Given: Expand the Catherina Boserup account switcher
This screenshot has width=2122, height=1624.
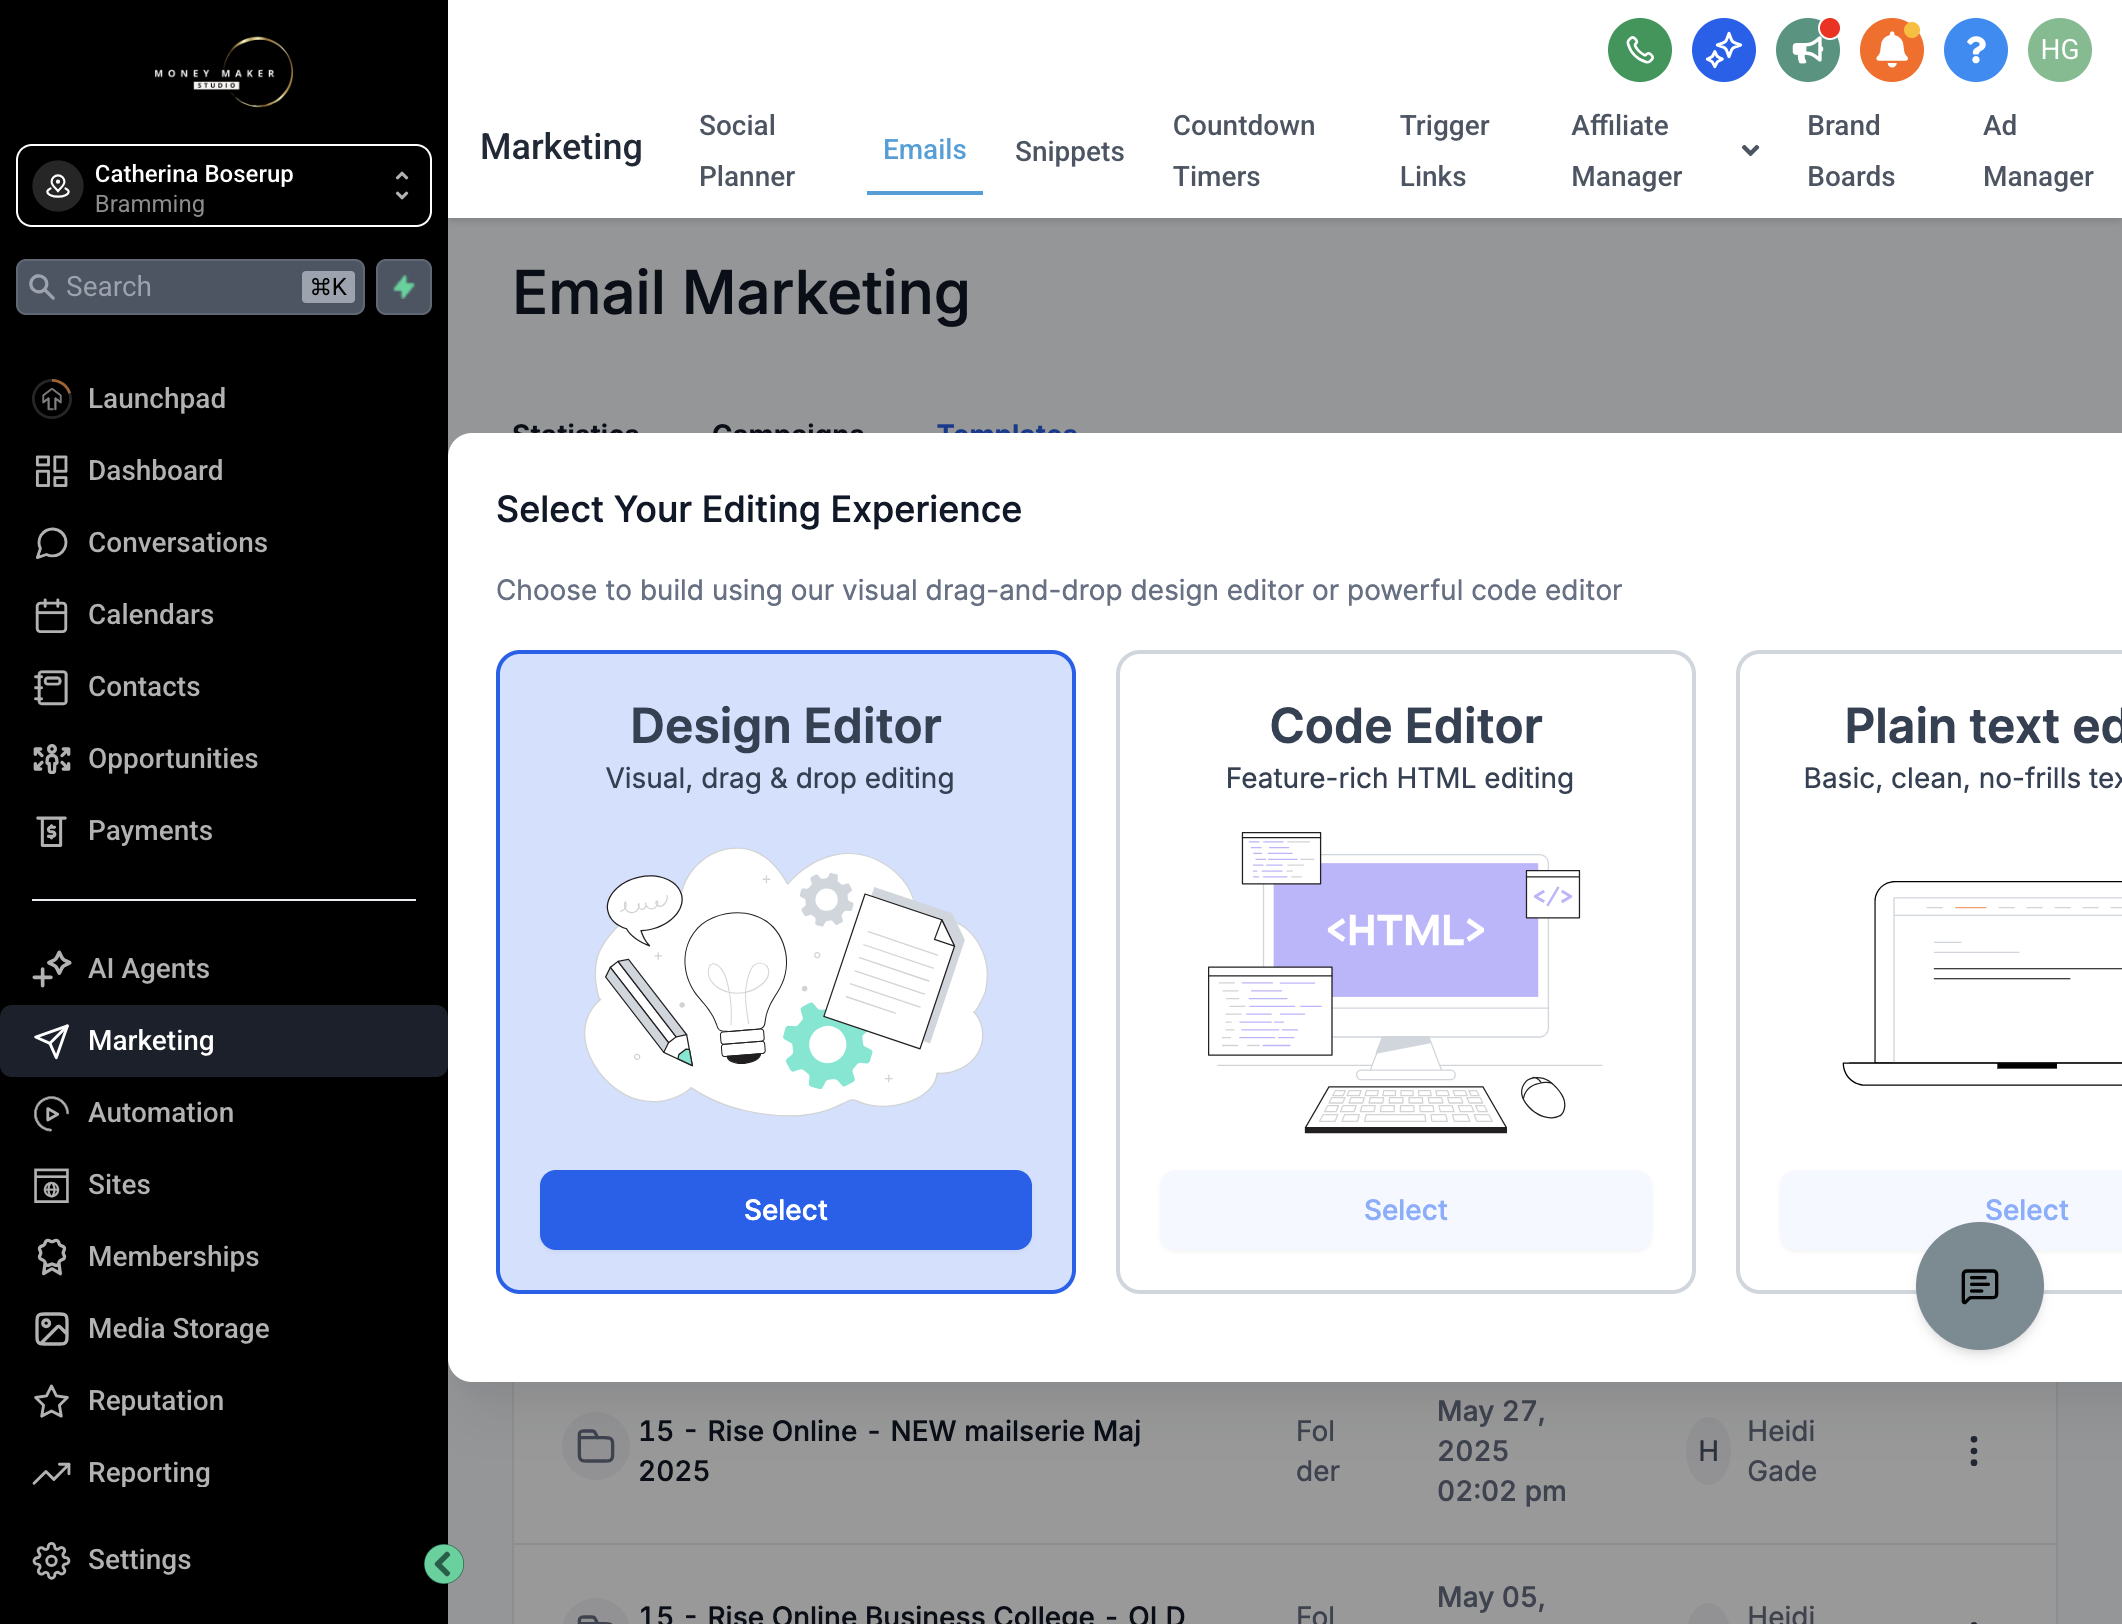Looking at the screenshot, I should 224,186.
